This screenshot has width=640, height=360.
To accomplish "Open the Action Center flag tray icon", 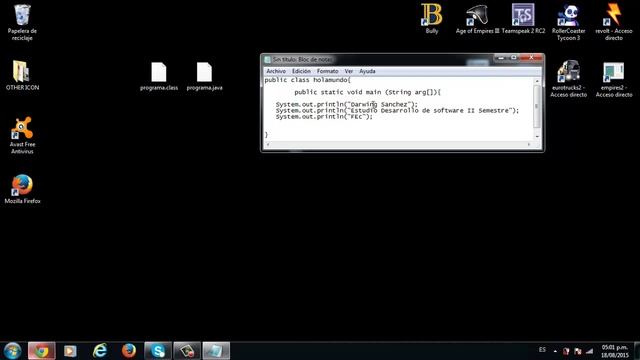I will pyautogui.click(x=578, y=351).
